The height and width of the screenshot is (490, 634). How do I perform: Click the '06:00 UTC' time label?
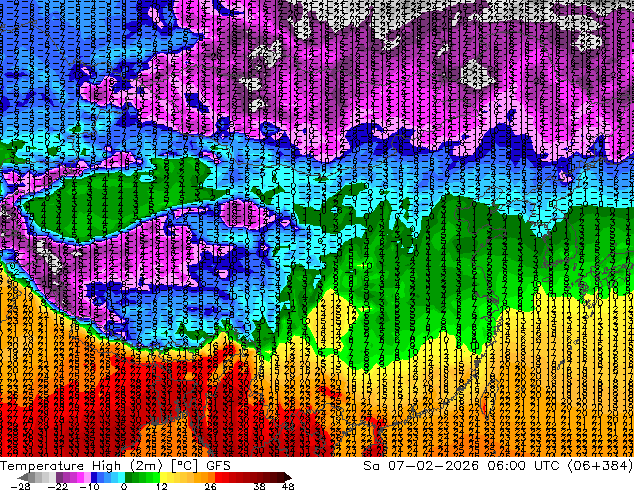(x=524, y=466)
